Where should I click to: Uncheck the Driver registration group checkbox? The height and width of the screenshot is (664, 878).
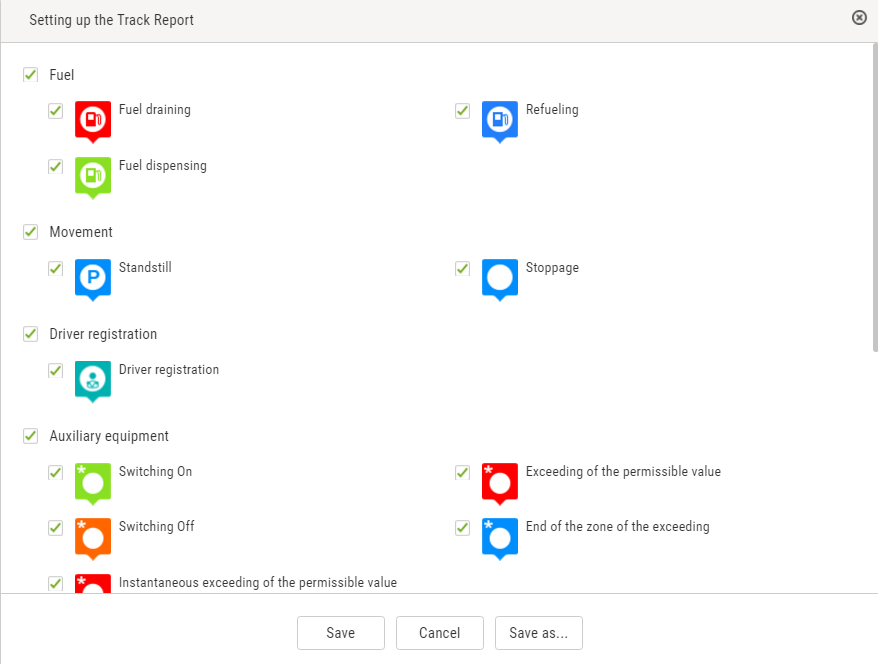[30, 334]
